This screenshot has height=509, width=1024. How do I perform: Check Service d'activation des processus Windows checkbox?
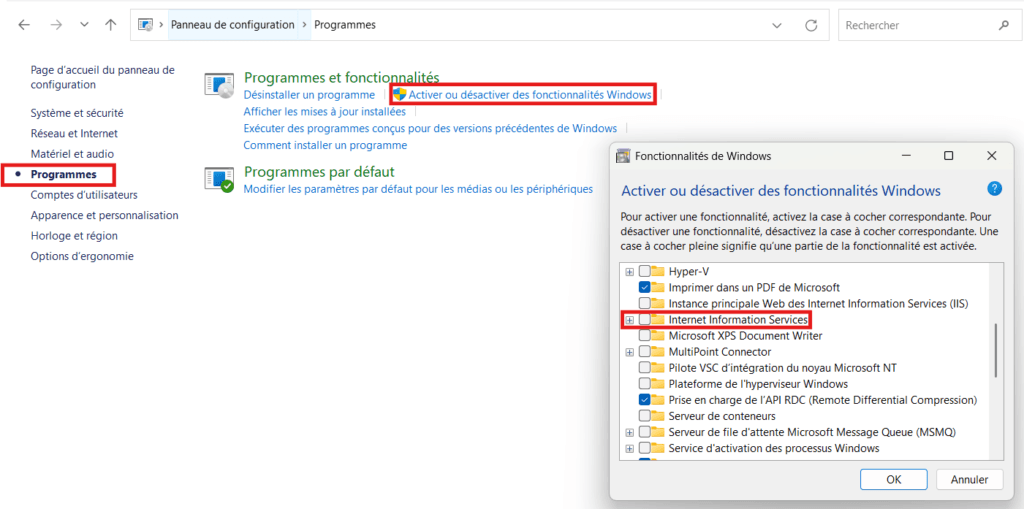coord(645,448)
